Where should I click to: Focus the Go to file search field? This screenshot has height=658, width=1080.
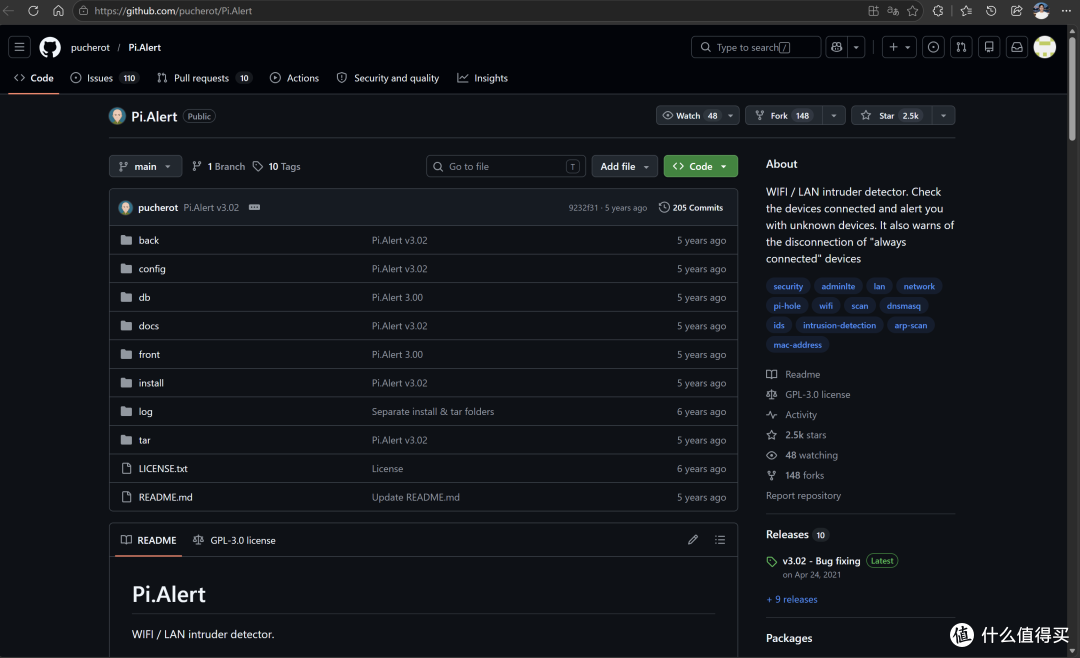506,166
